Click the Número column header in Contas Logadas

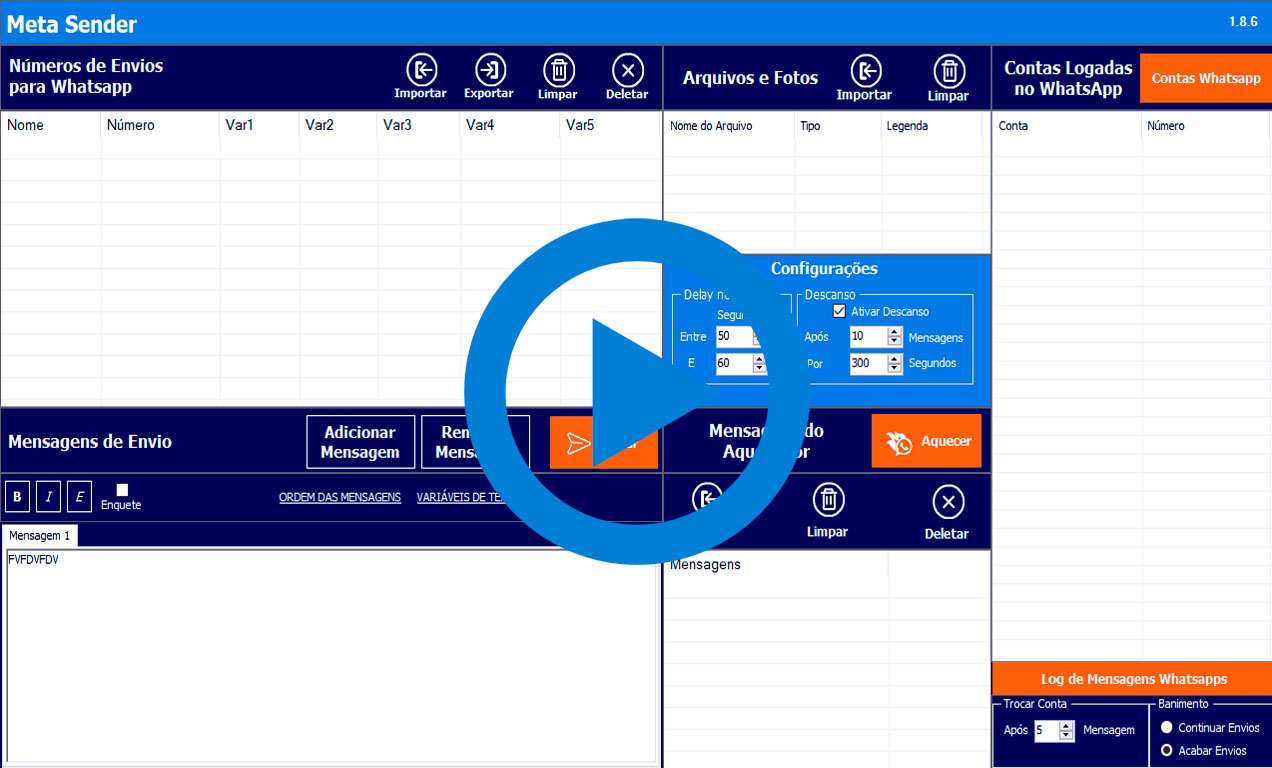pyautogui.click(x=1206, y=126)
